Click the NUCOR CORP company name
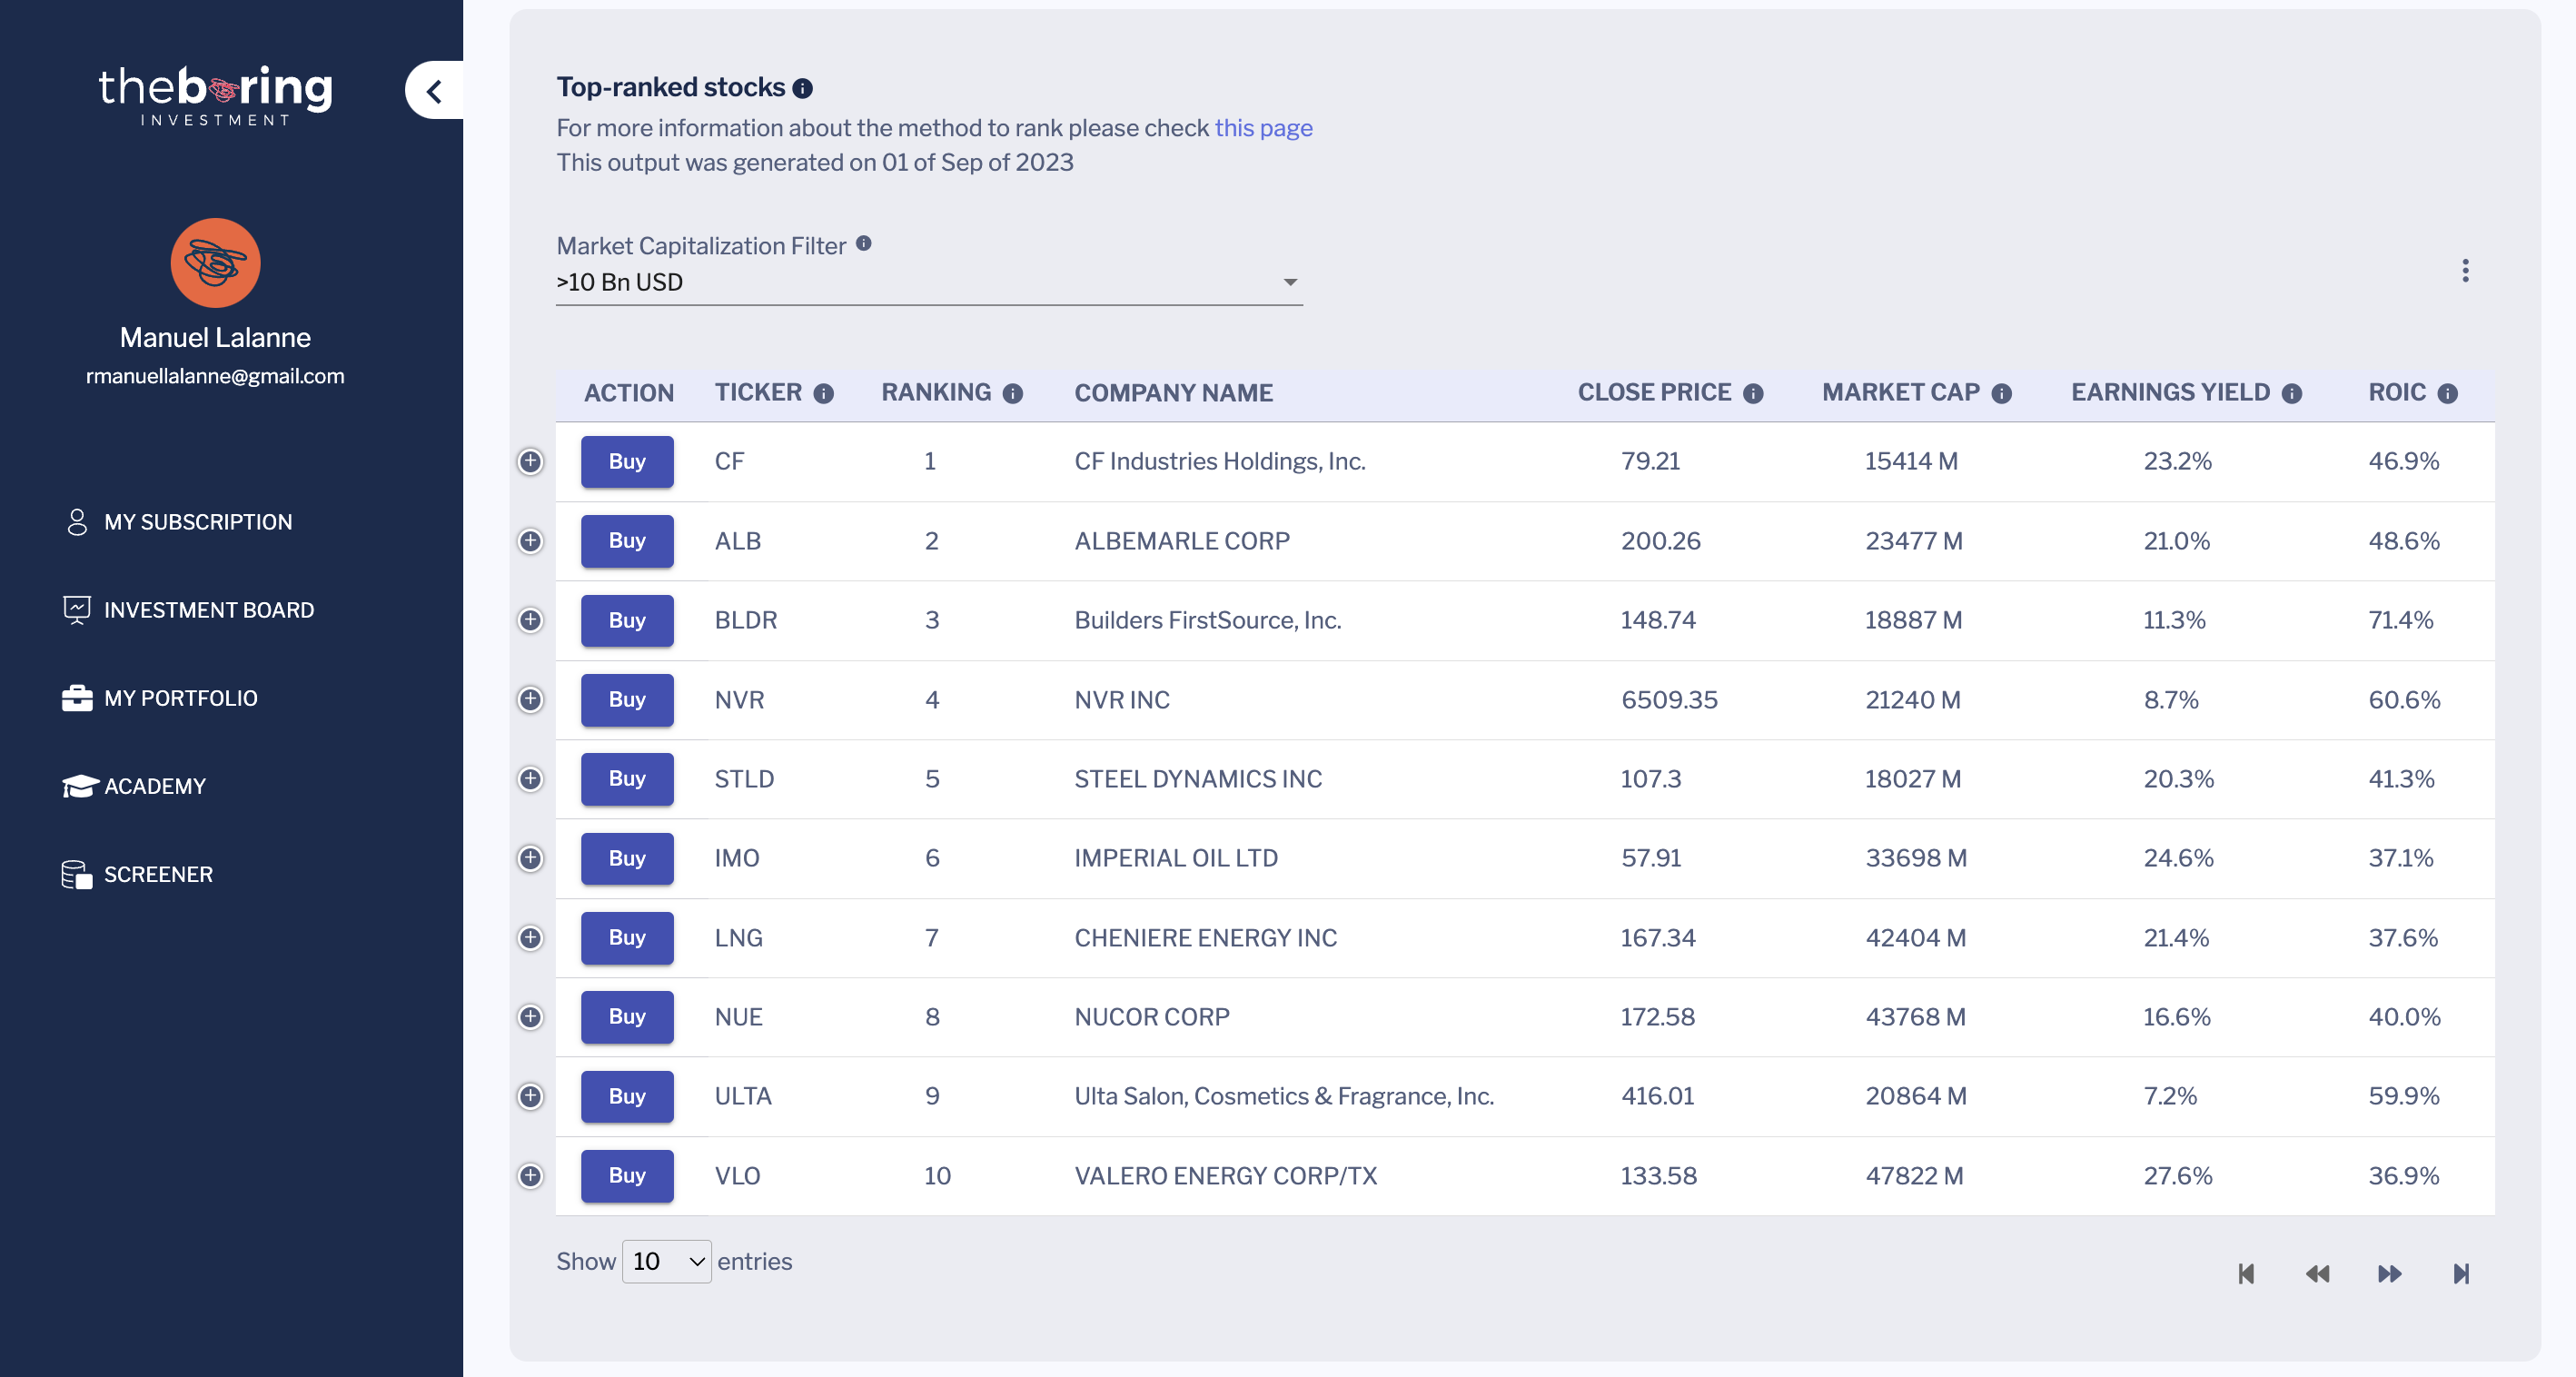The image size is (2576, 1377). (1152, 1017)
